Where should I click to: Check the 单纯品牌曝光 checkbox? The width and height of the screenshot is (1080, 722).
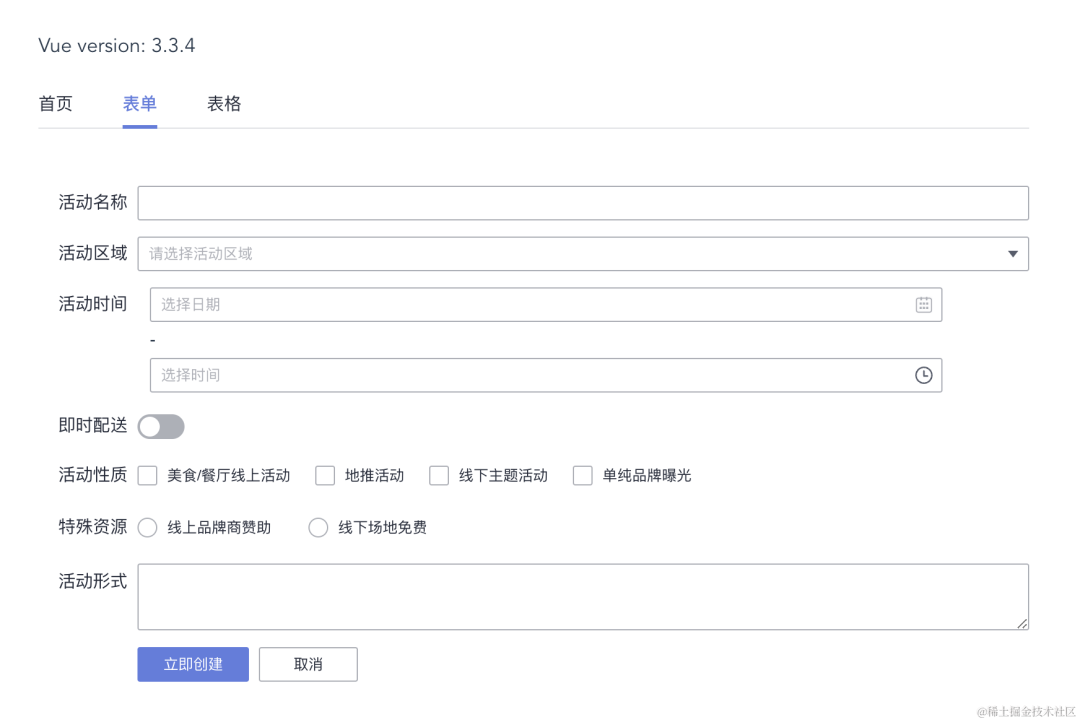click(583, 475)
